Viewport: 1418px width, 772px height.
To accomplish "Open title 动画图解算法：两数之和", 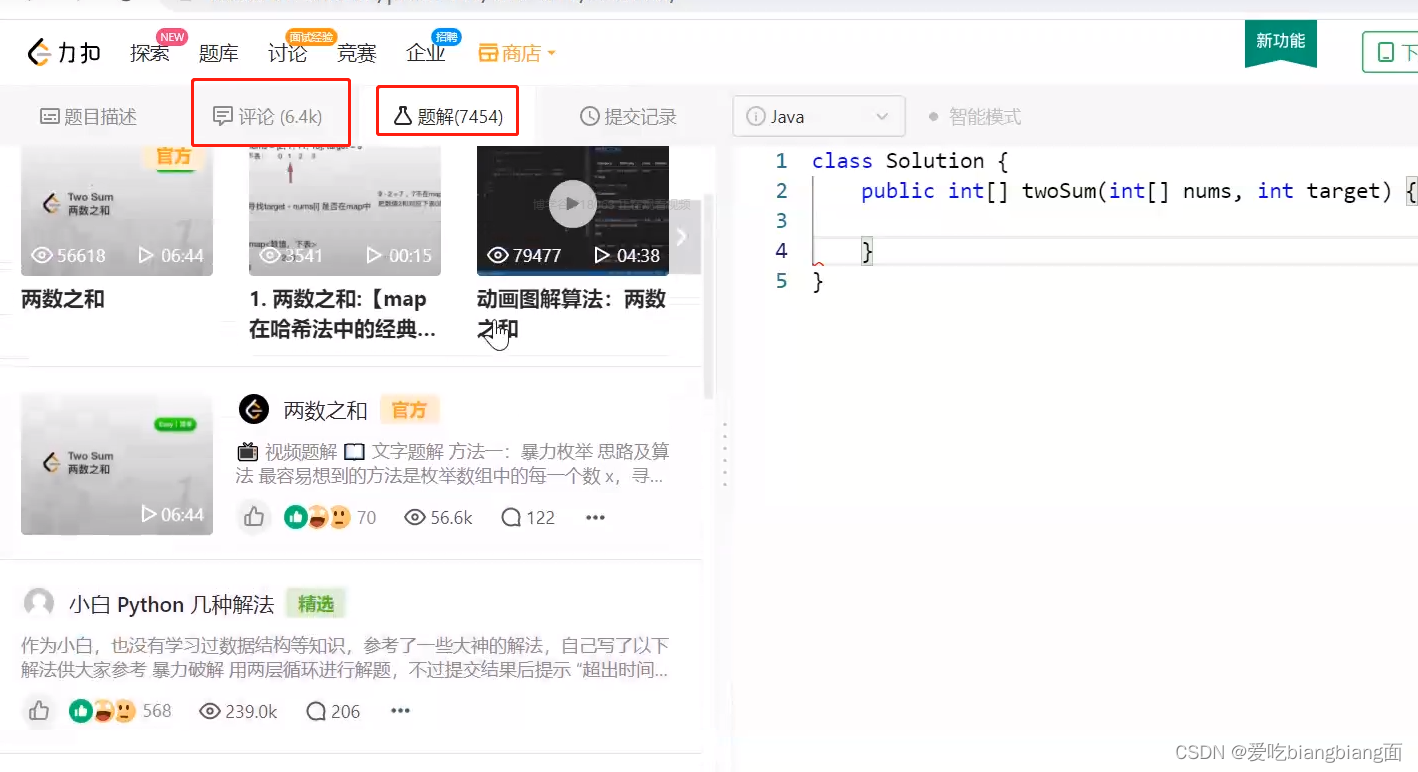I will click(x=572, y=314).
